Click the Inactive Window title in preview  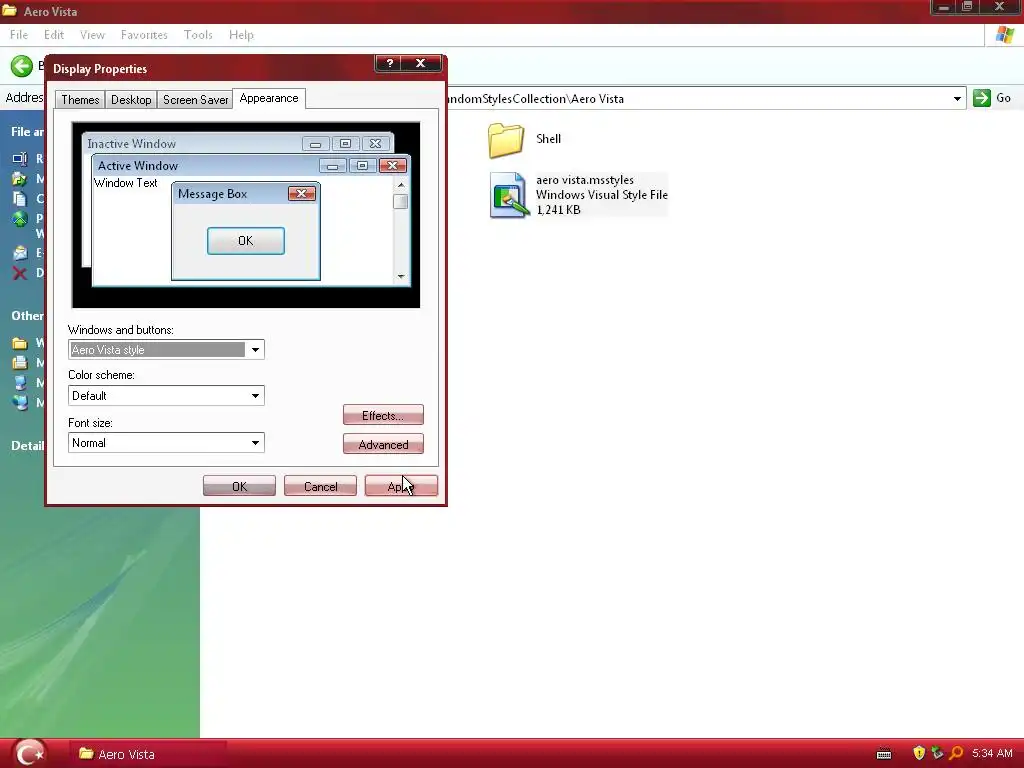[x=131, y=144]
